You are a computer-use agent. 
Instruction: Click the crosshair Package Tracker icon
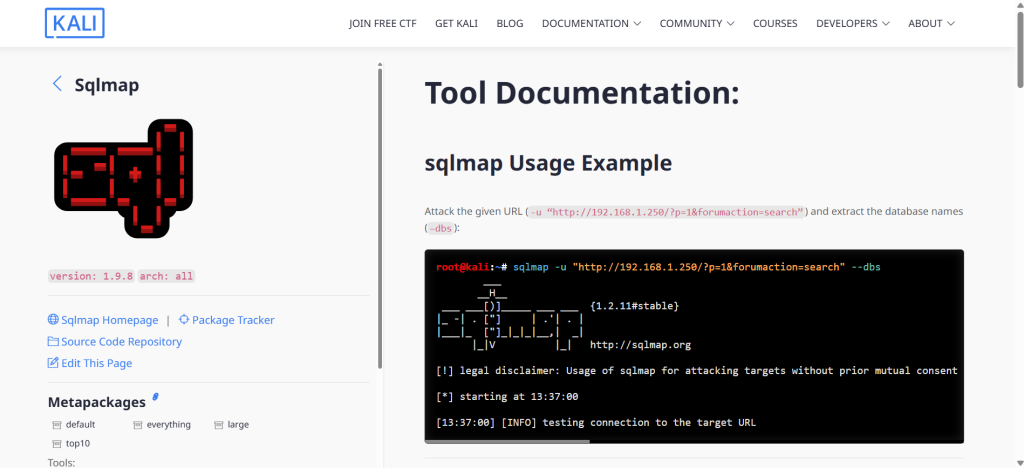(x=184, y=320)
